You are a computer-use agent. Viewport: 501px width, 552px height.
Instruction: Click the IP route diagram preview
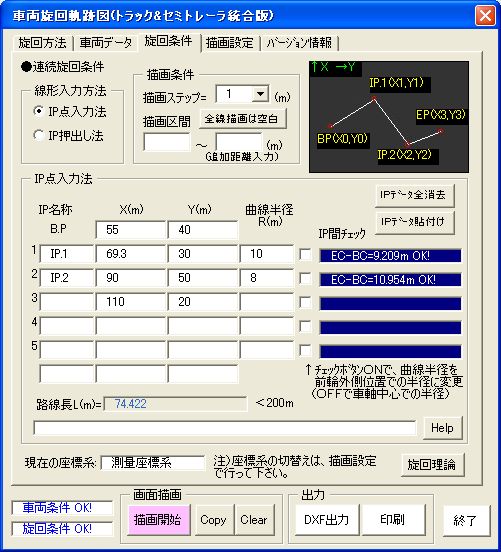coord(389,117)
